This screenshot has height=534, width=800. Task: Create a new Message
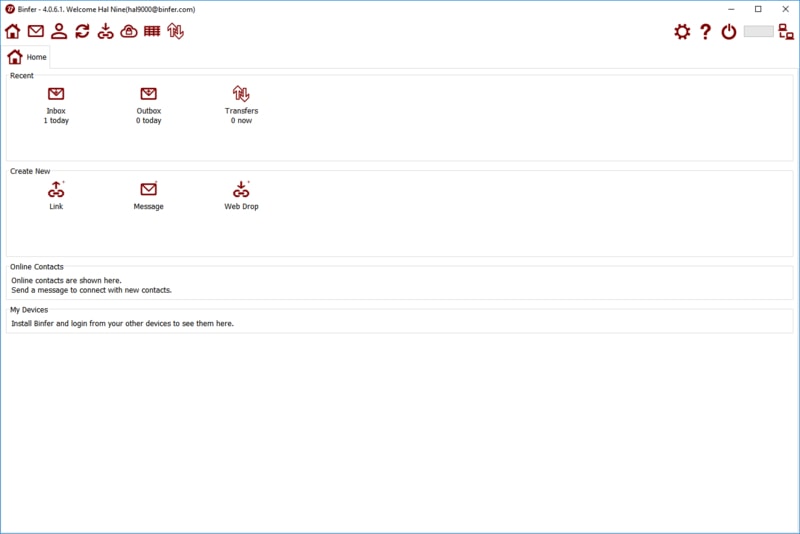[x=148, y=195]
